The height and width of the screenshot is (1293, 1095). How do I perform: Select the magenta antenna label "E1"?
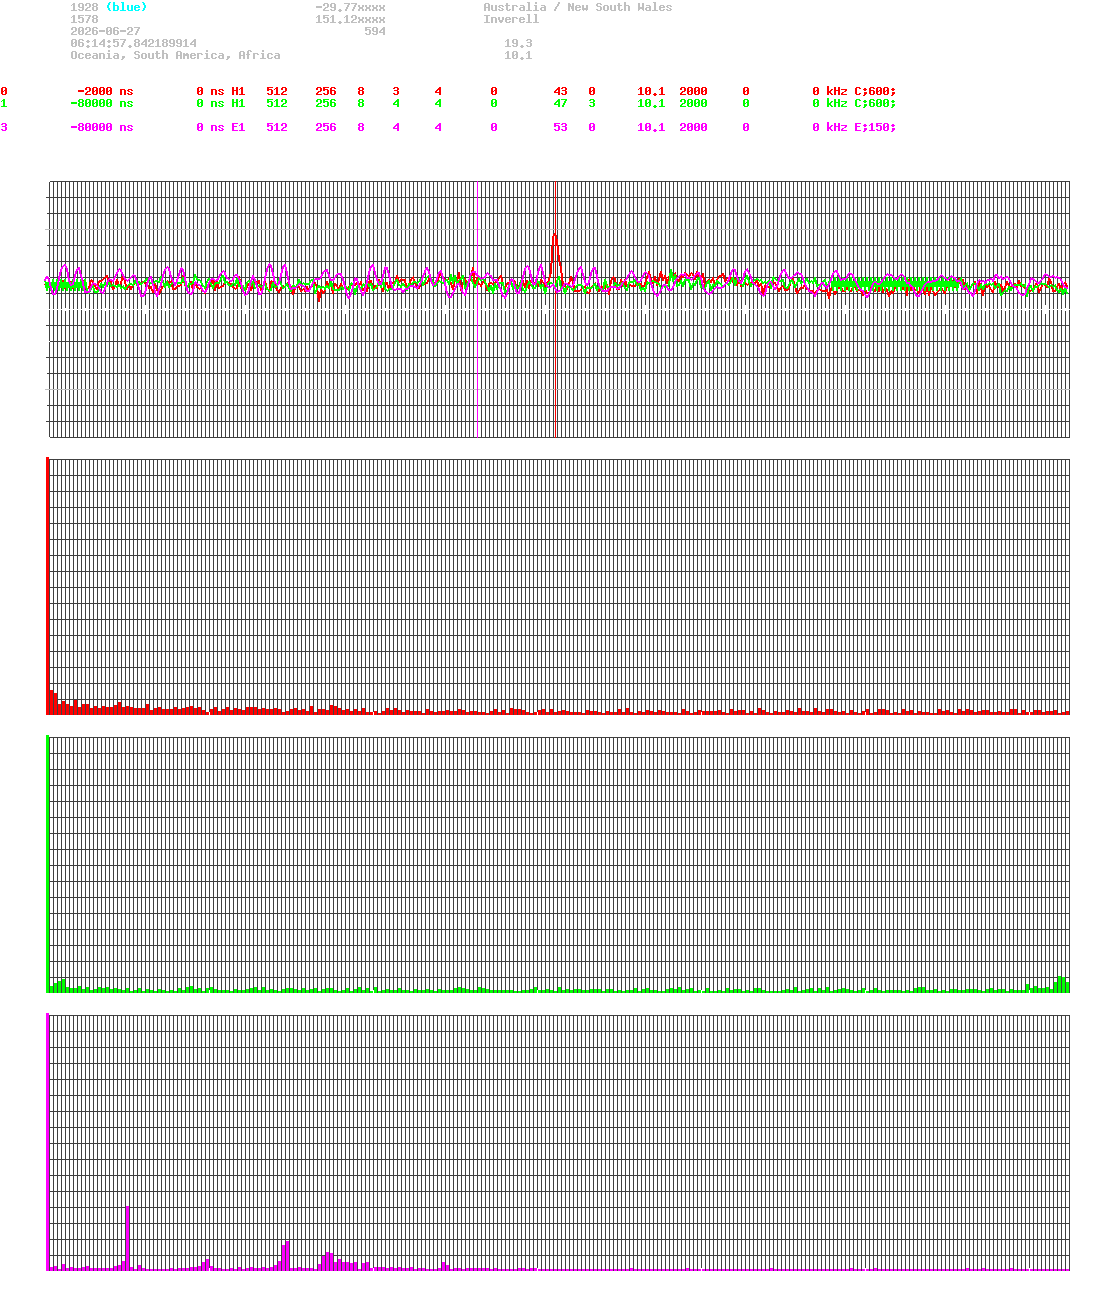[x=238, y=127]
